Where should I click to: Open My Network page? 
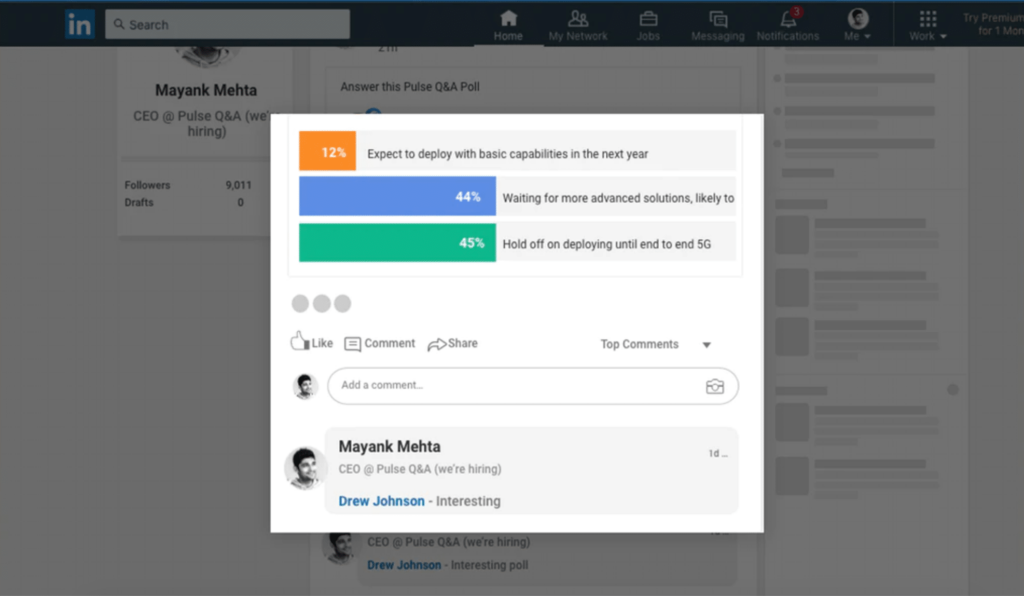(578, 25)
